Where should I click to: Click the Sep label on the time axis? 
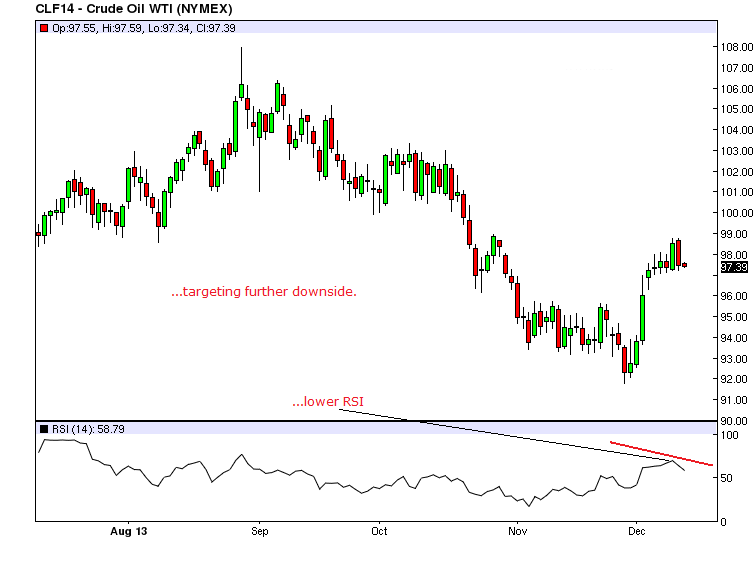259,532
